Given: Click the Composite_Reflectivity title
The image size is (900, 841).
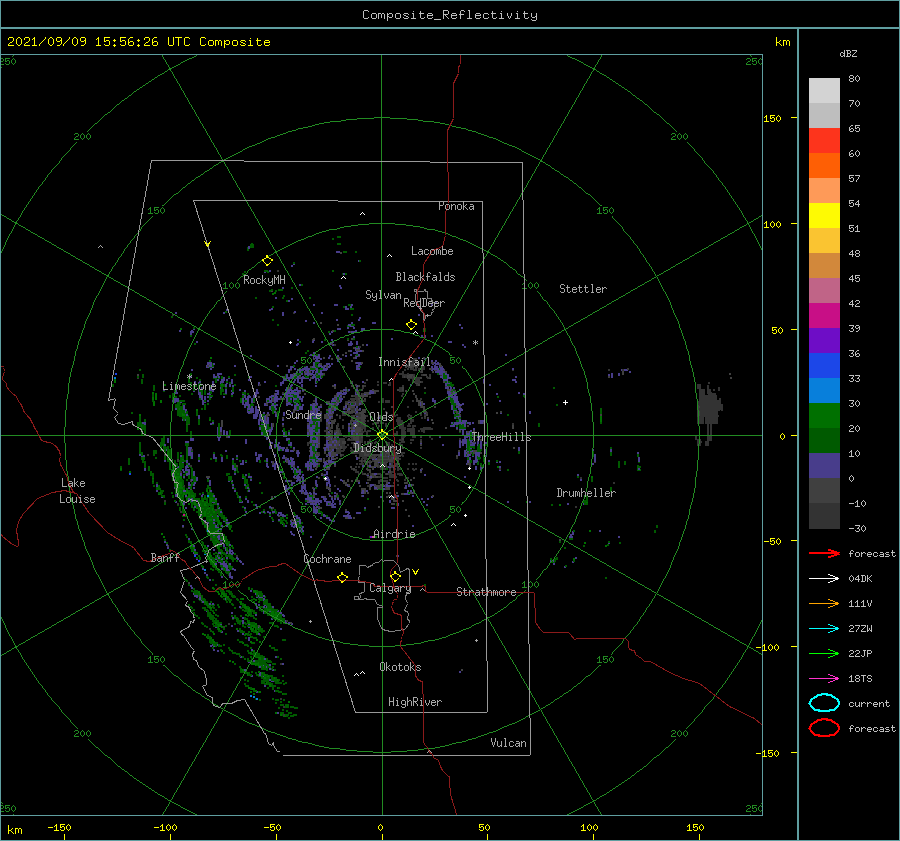Looking at the screenshot, I should point(450,15).
